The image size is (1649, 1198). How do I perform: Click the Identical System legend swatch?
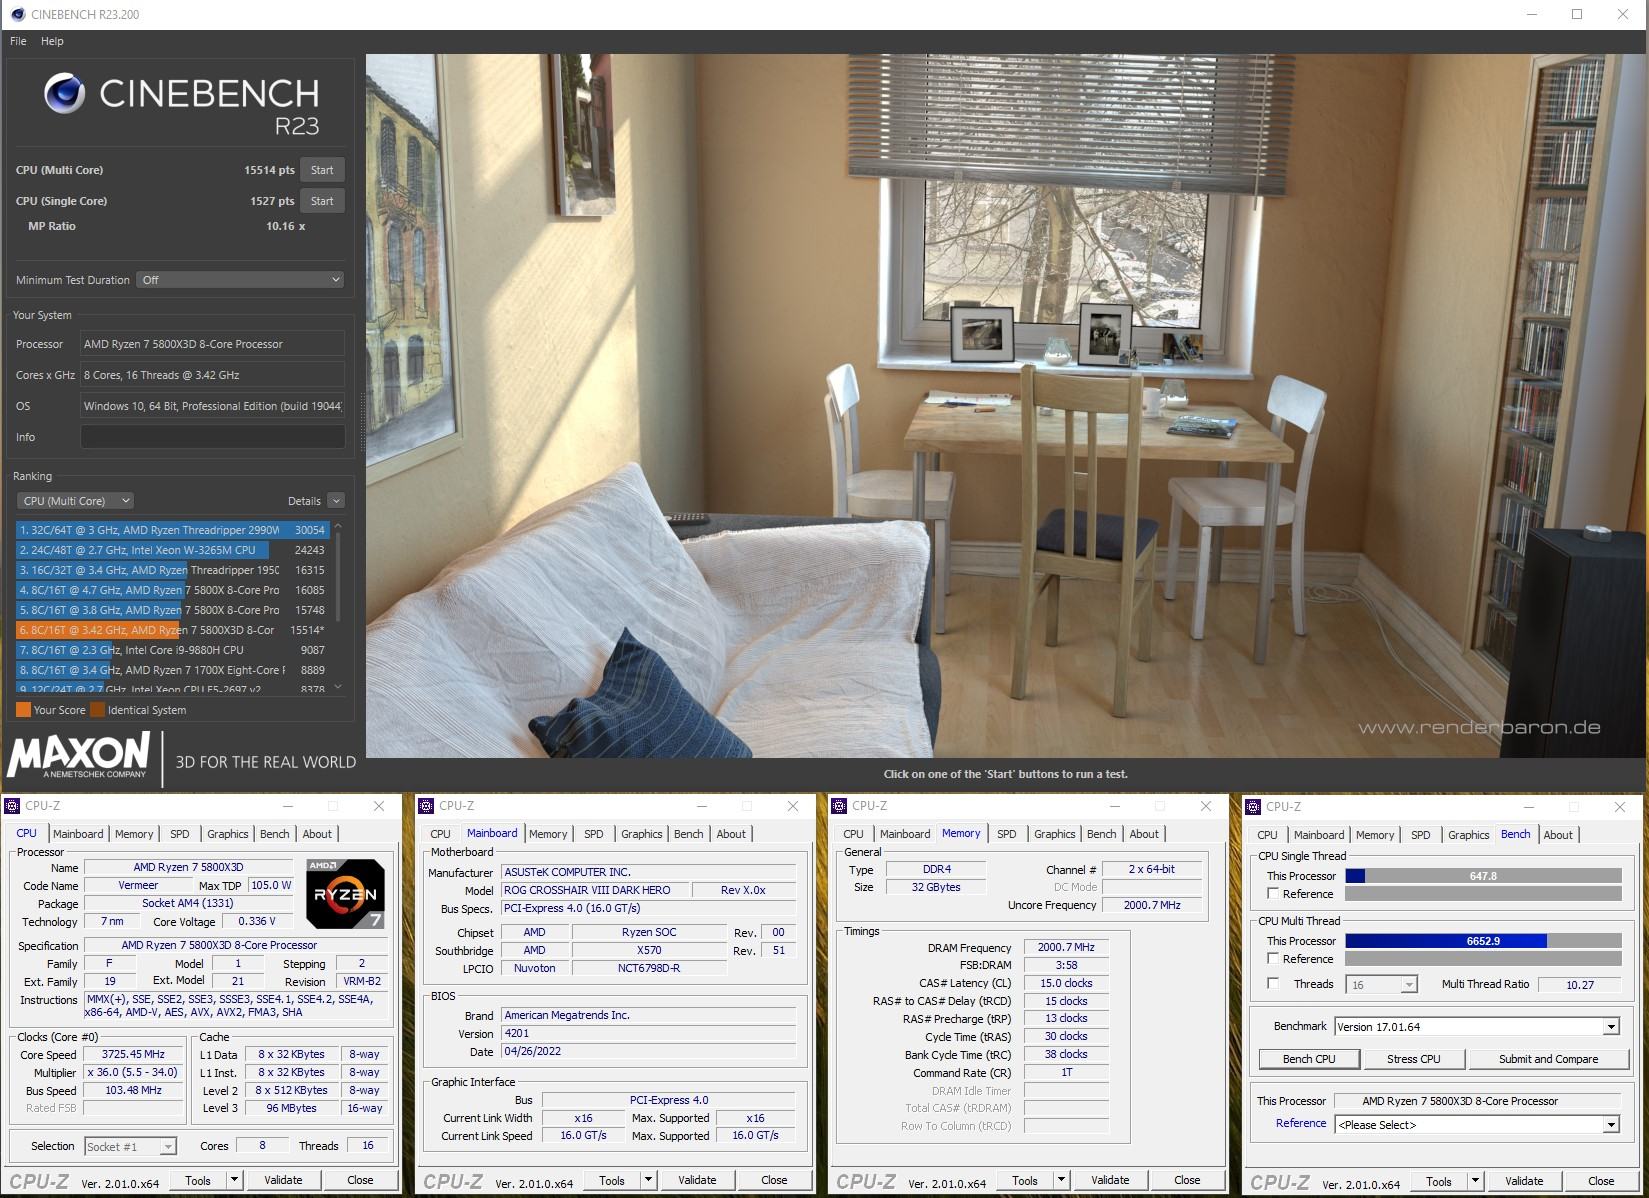tap(97, 710)
